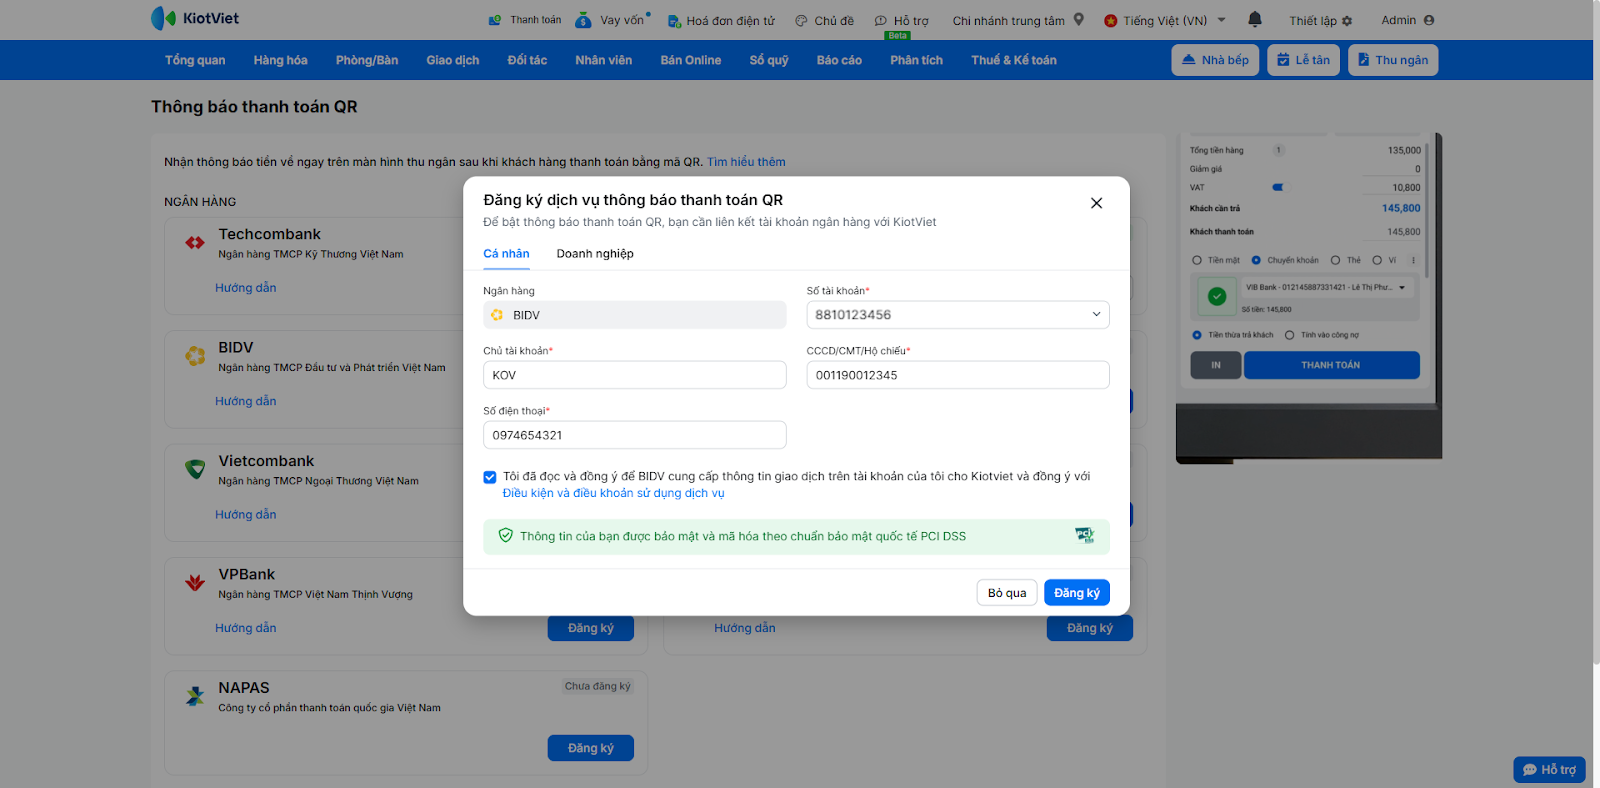Click the branch location pin icon
1600x788 pixels.
[x=1079, y=20]
